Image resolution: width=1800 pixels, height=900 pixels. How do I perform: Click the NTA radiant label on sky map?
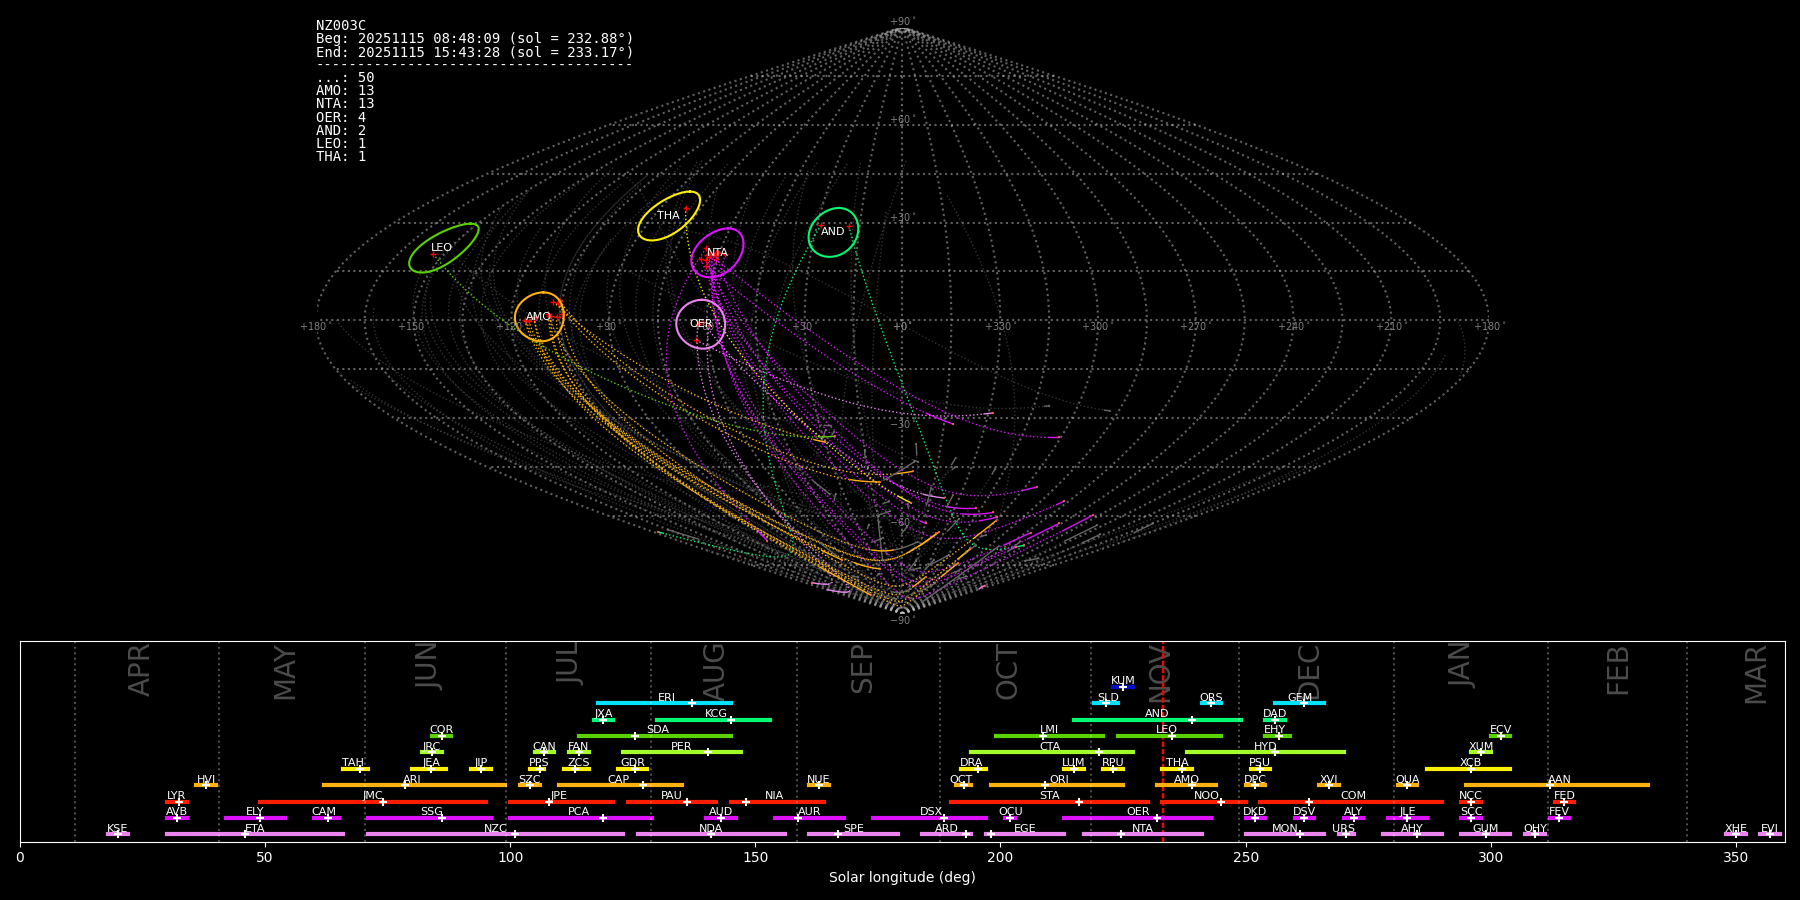717,253
